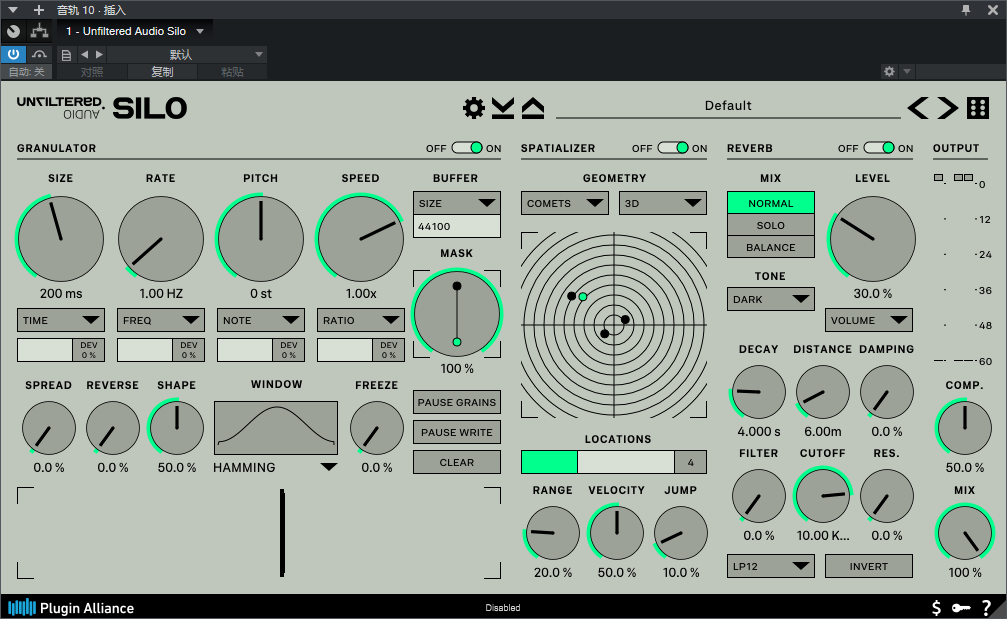Select BALANCE reverb mix mode
This screenshot has height=619, width=1007.
[771, 247]
